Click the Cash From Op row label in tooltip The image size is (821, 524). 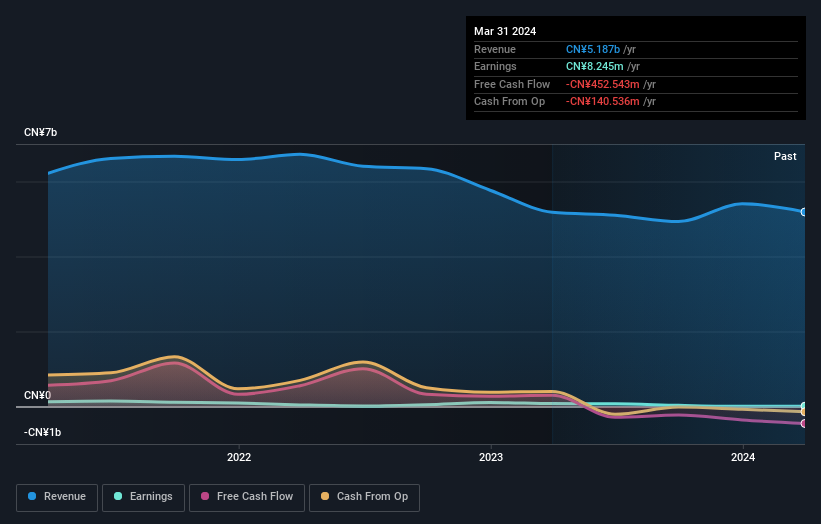[x=509, y=102]
